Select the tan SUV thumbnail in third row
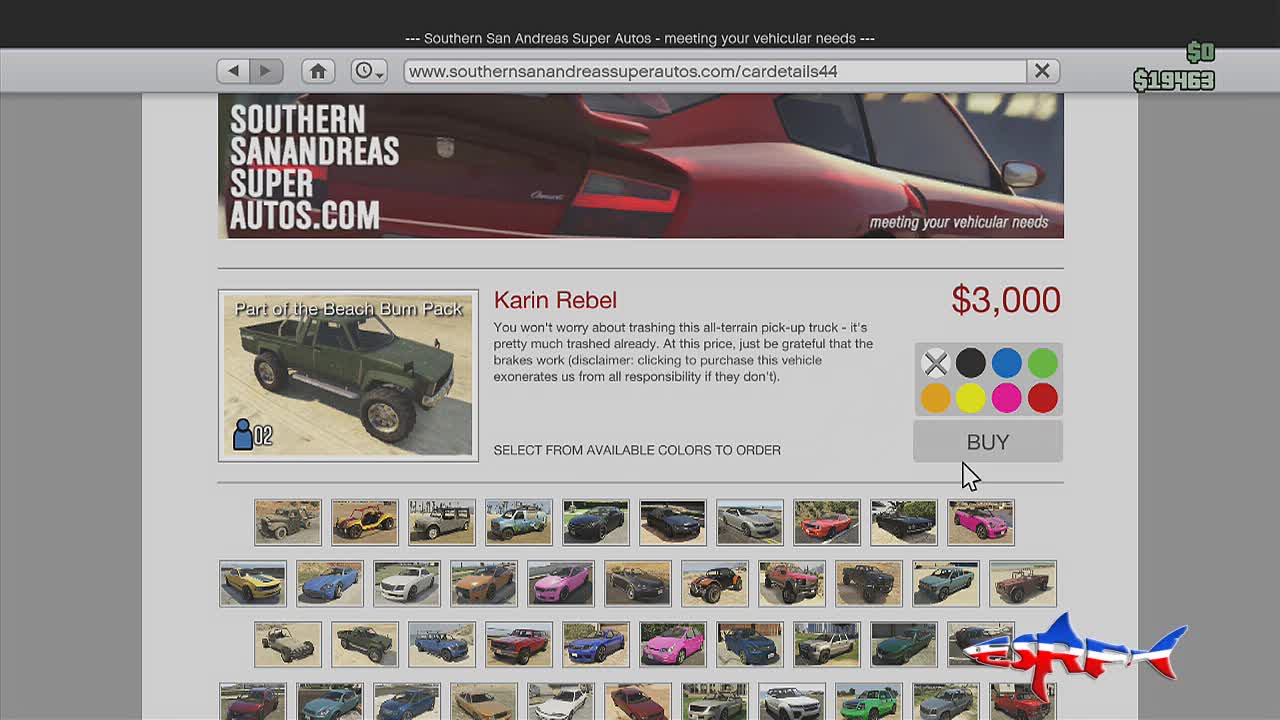 tap(827, 645)
